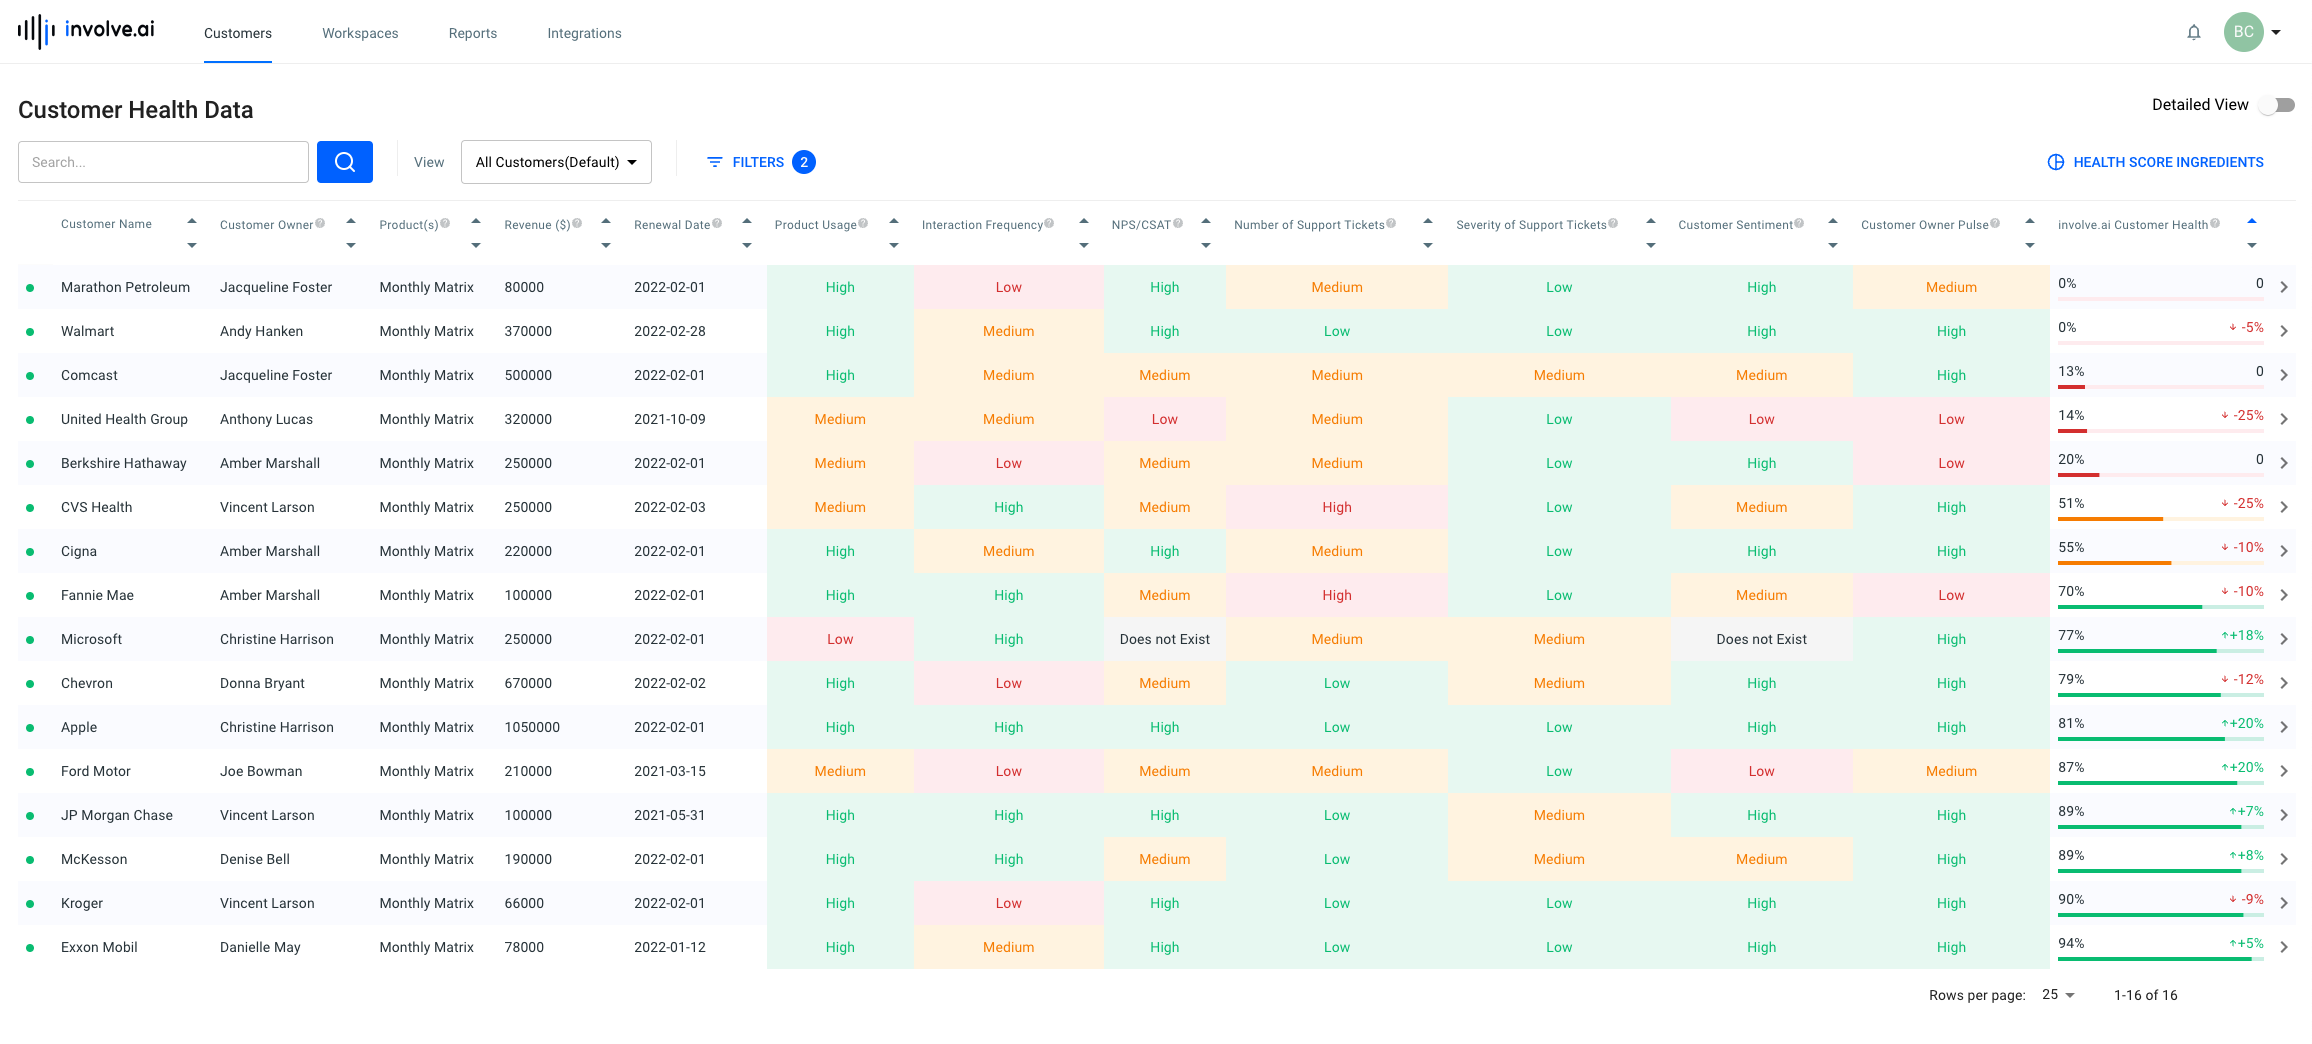The height and width of the screenshot is (1044, 2312).
Task: Open the JP Morgan Chase customer
Action: coord(117,815)
